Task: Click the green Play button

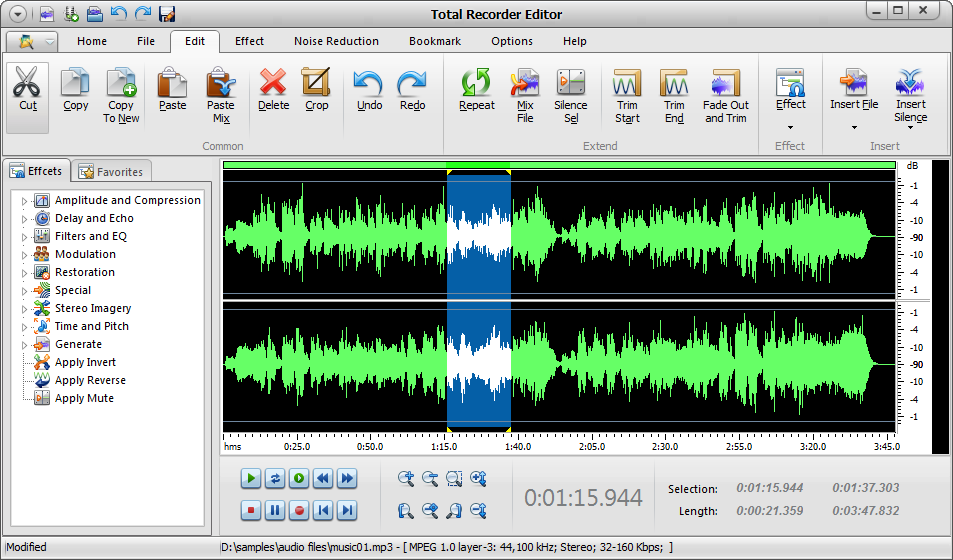Action: click(x=250, y=479)
